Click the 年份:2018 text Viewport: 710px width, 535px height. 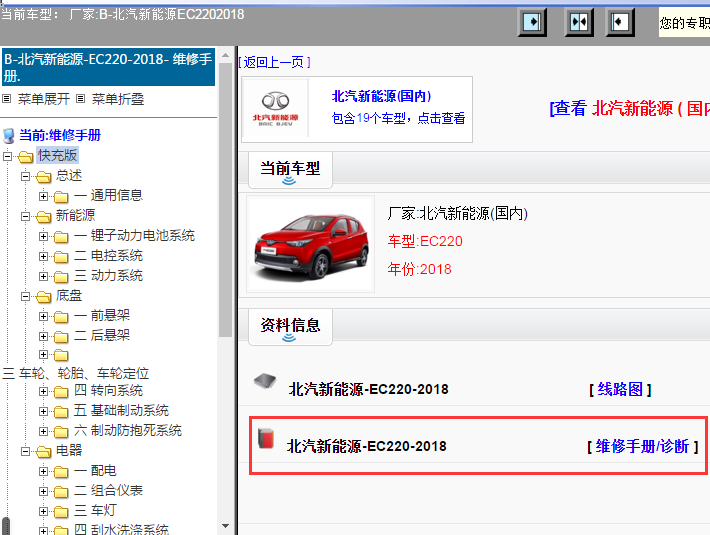(419, 269)
